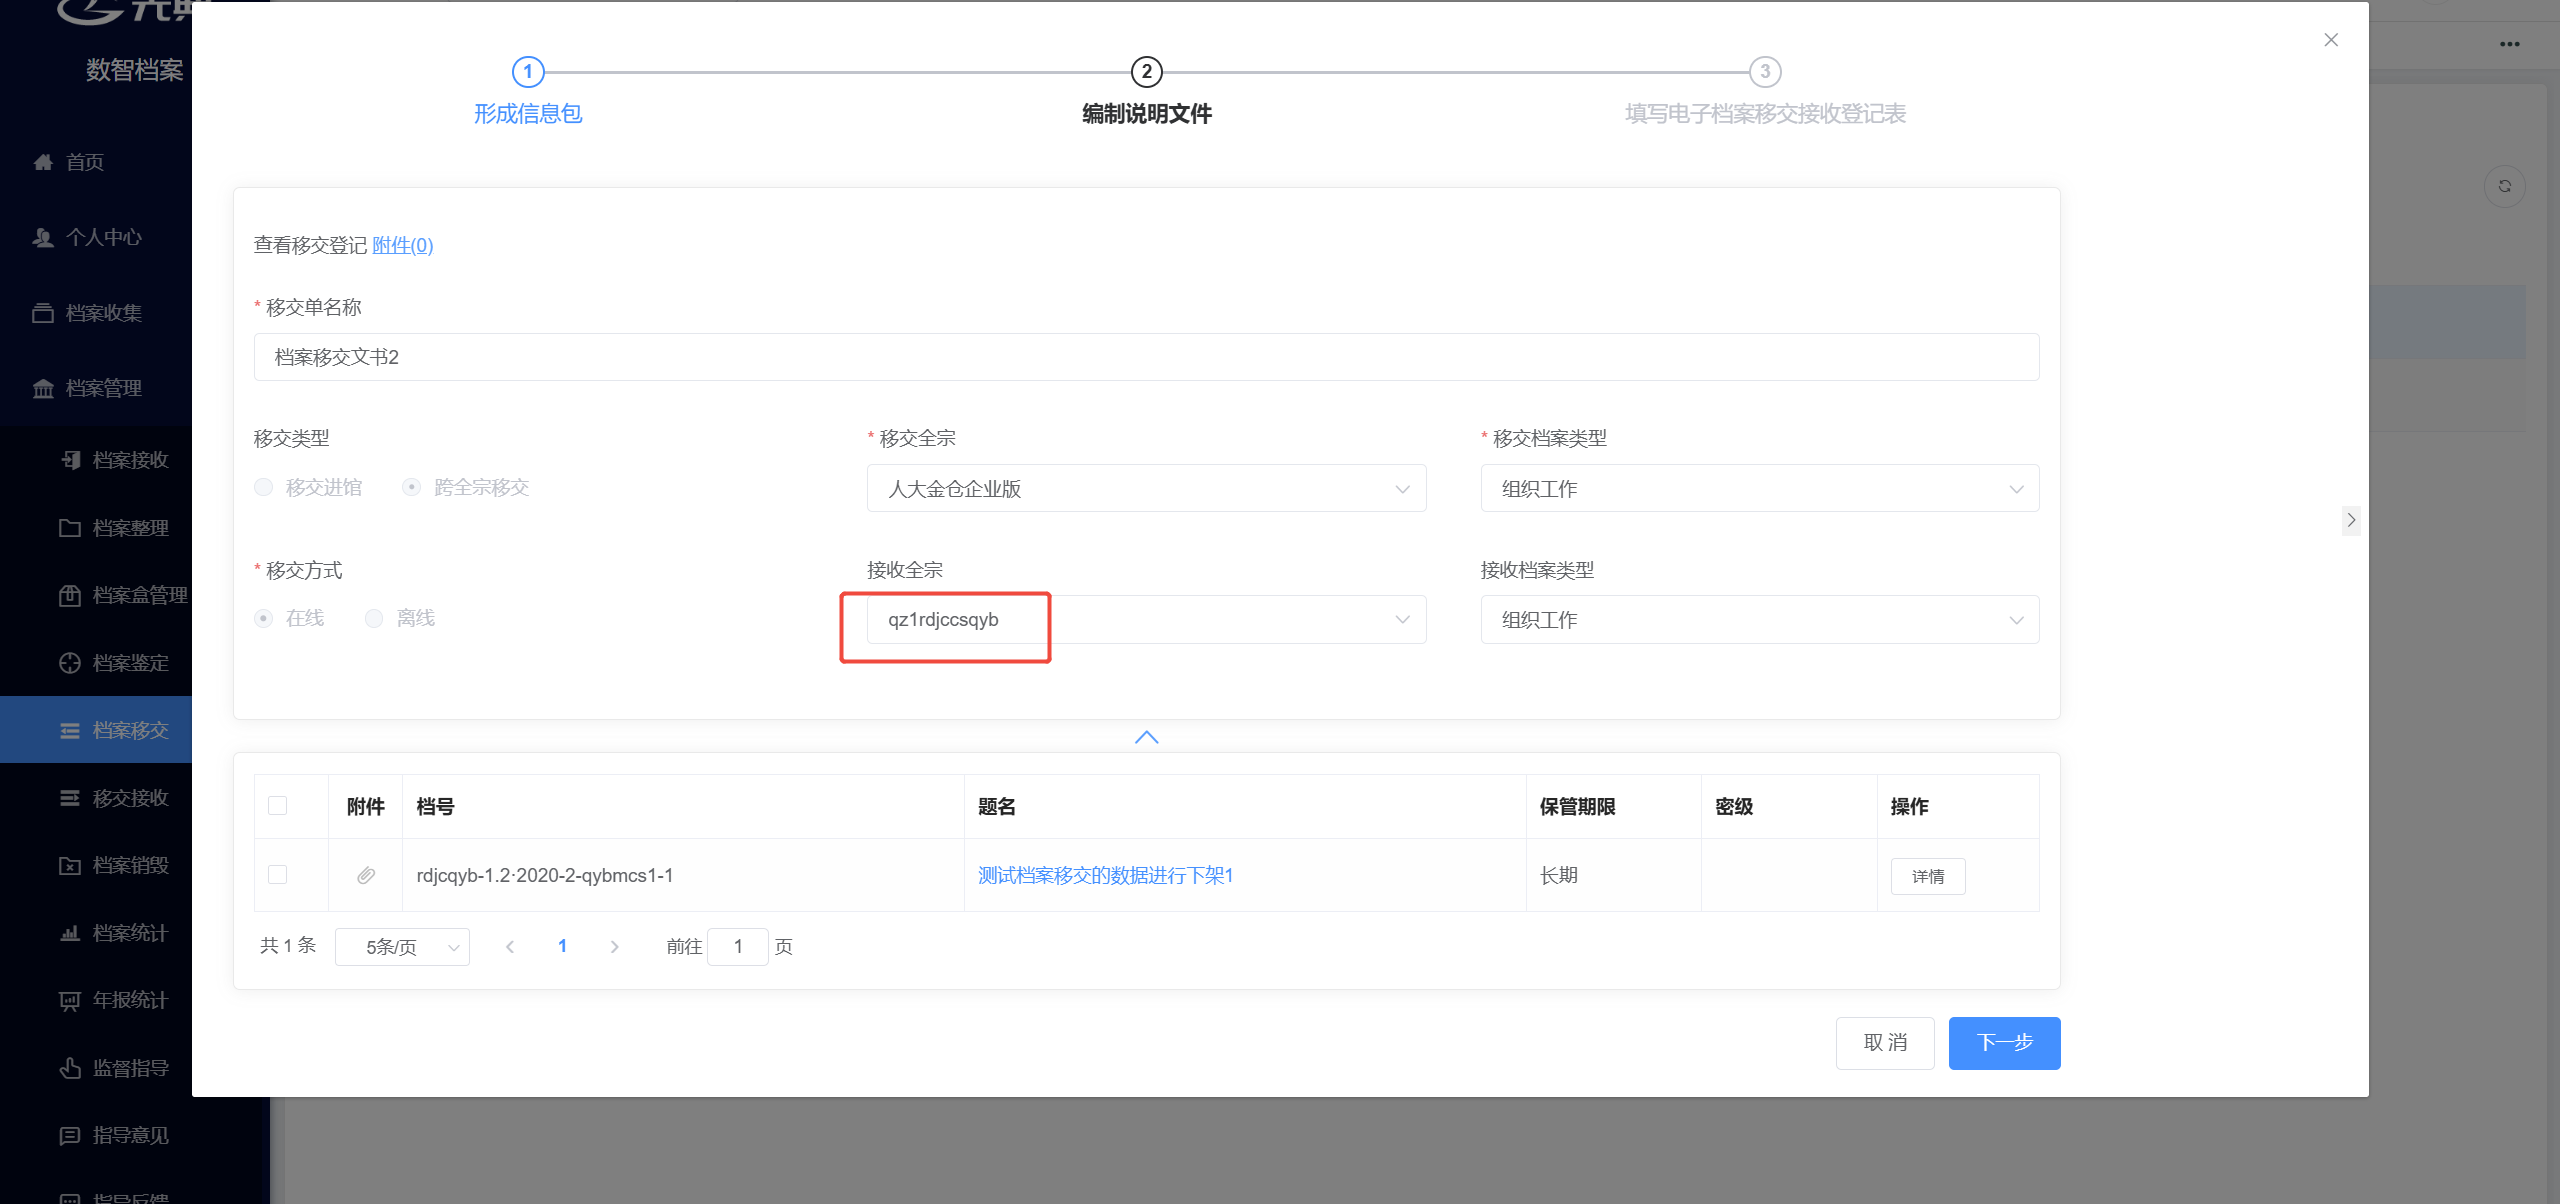Click 取消 button
This screenshot has width=2560, height=1204.
click(x=1885, y=1043)
